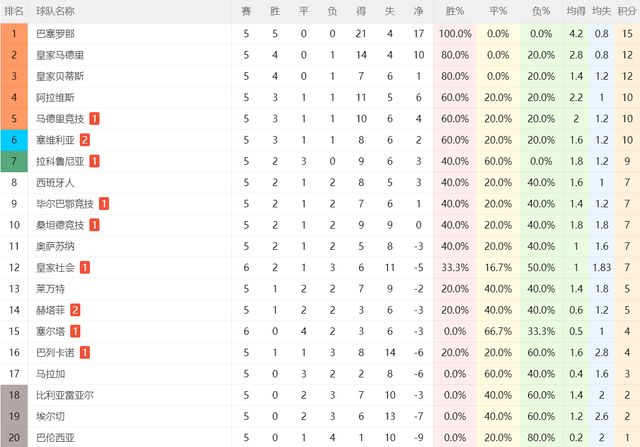Open team 西班牙人
Screen dimensions: 640x447
coord(56,182)
